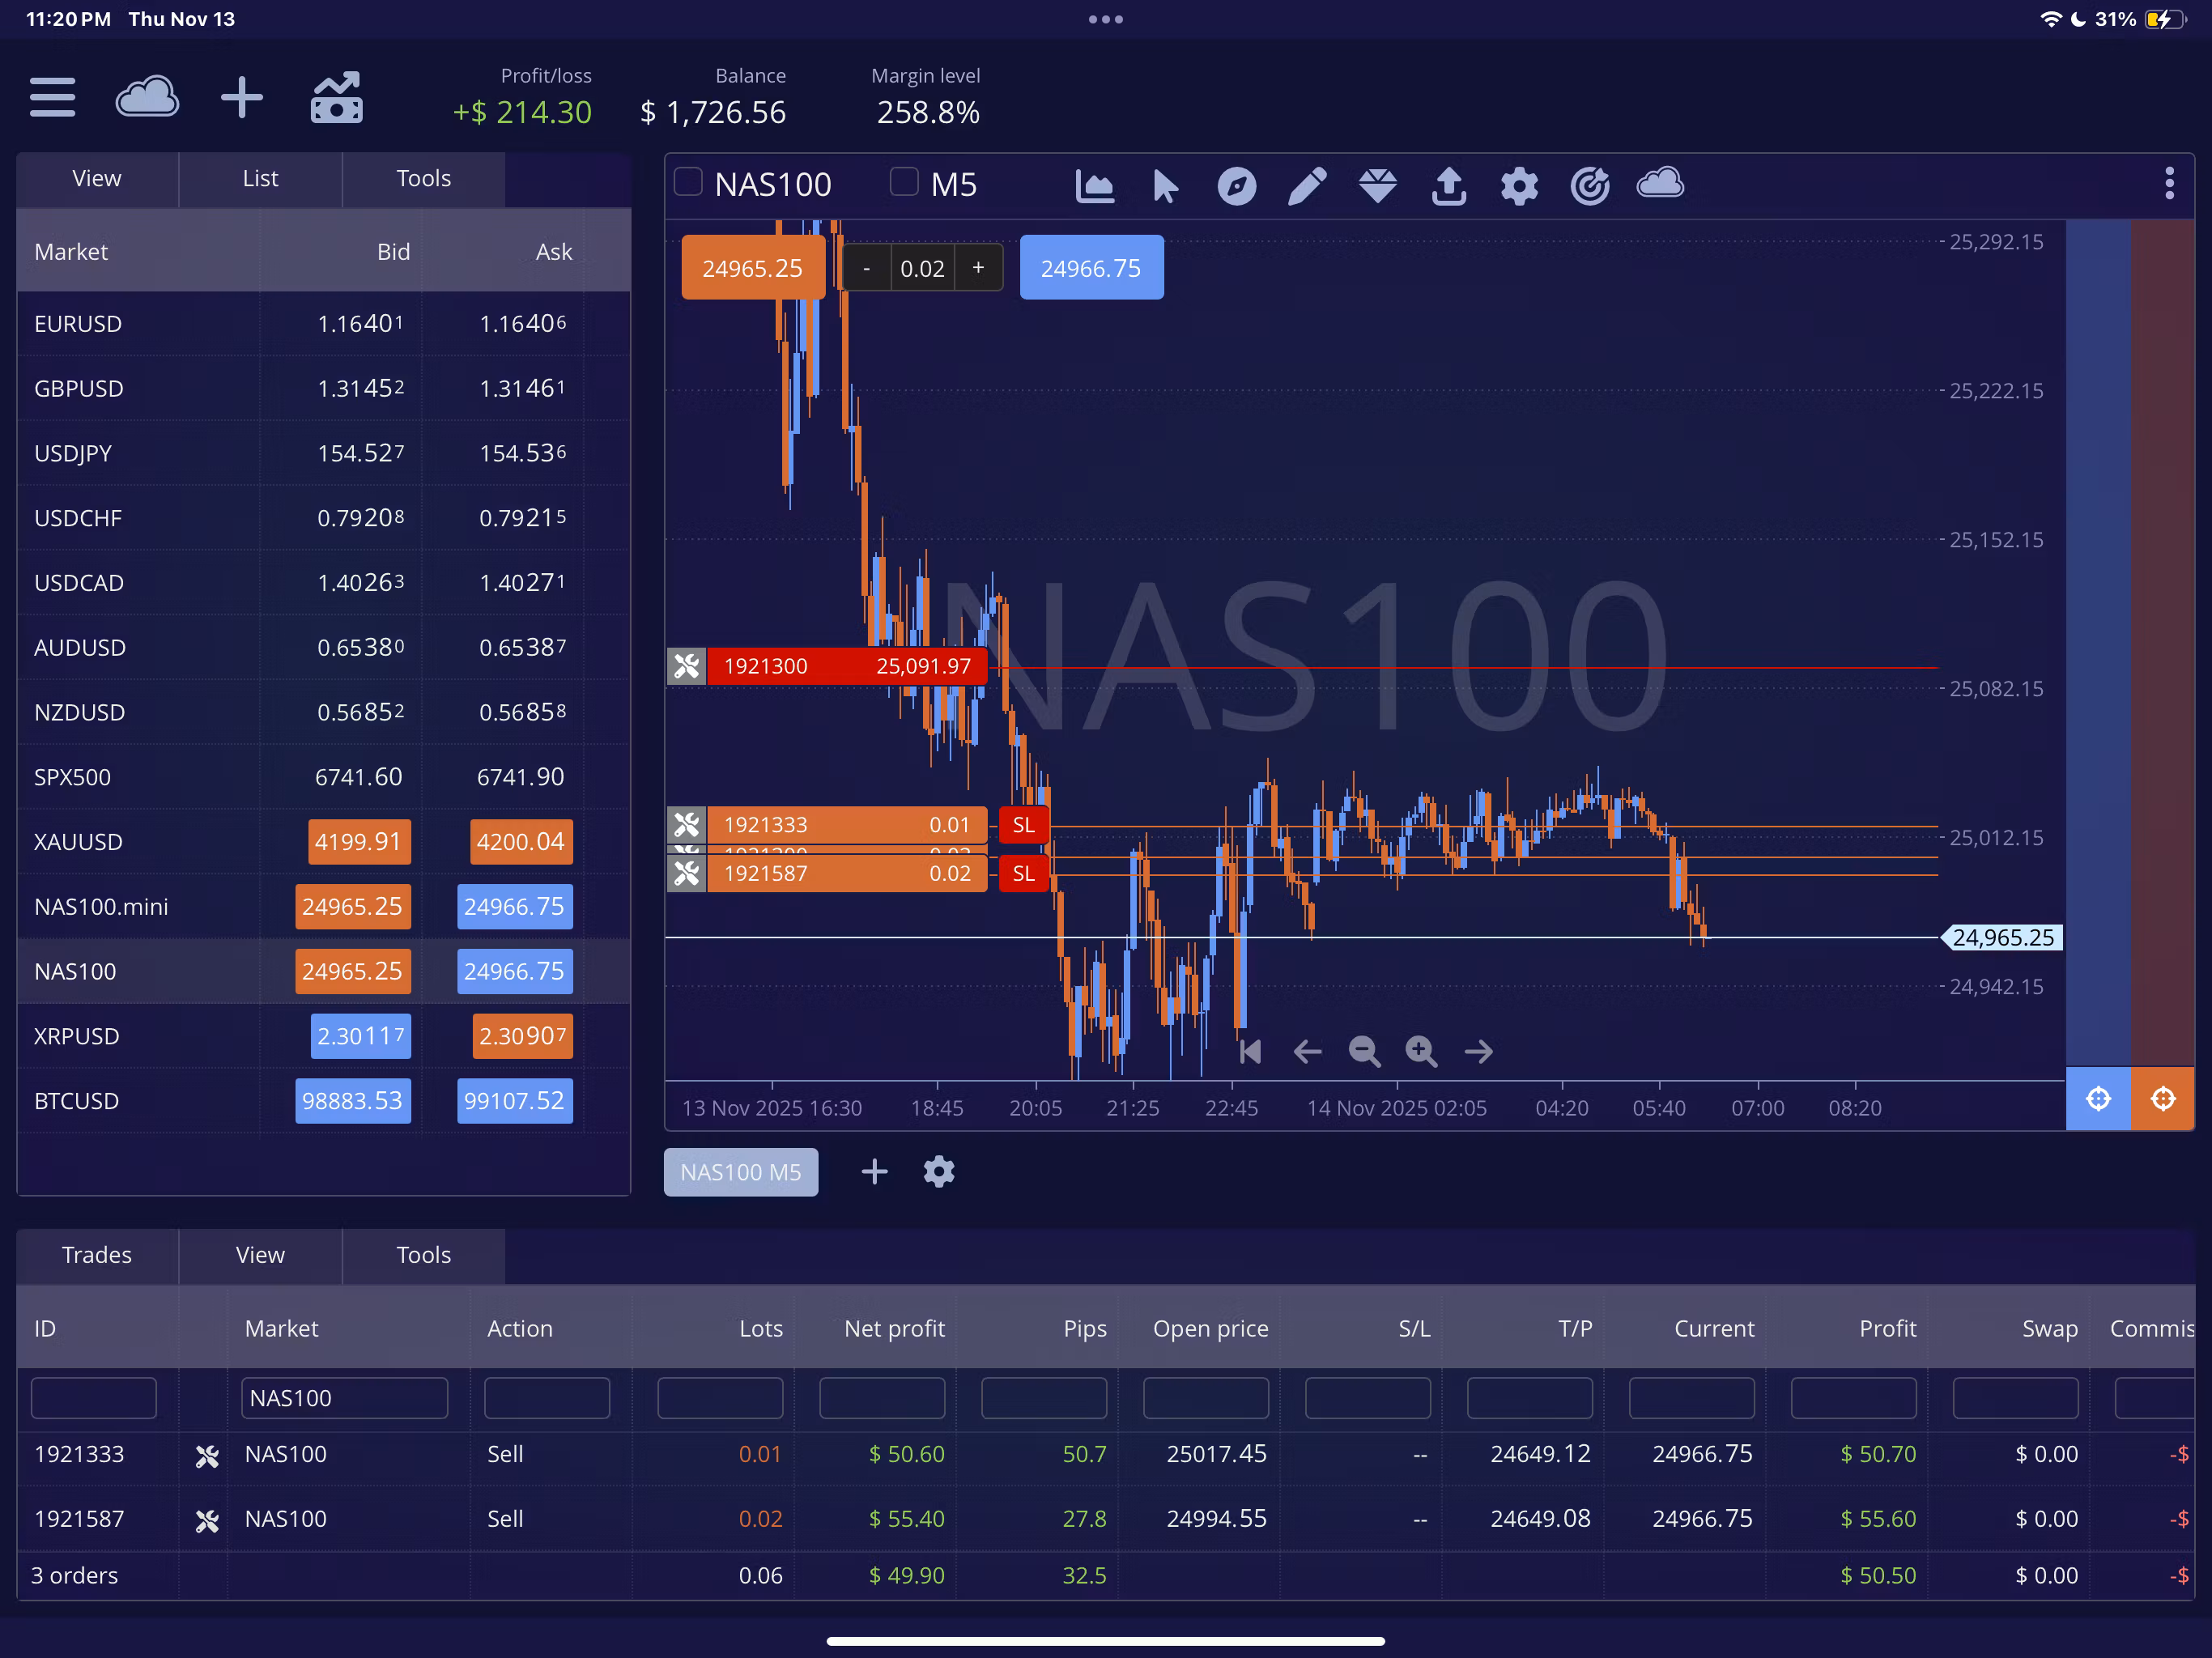Open the market panel Tools tab
The image size is (2212, 1658).
tap(423, 179)
